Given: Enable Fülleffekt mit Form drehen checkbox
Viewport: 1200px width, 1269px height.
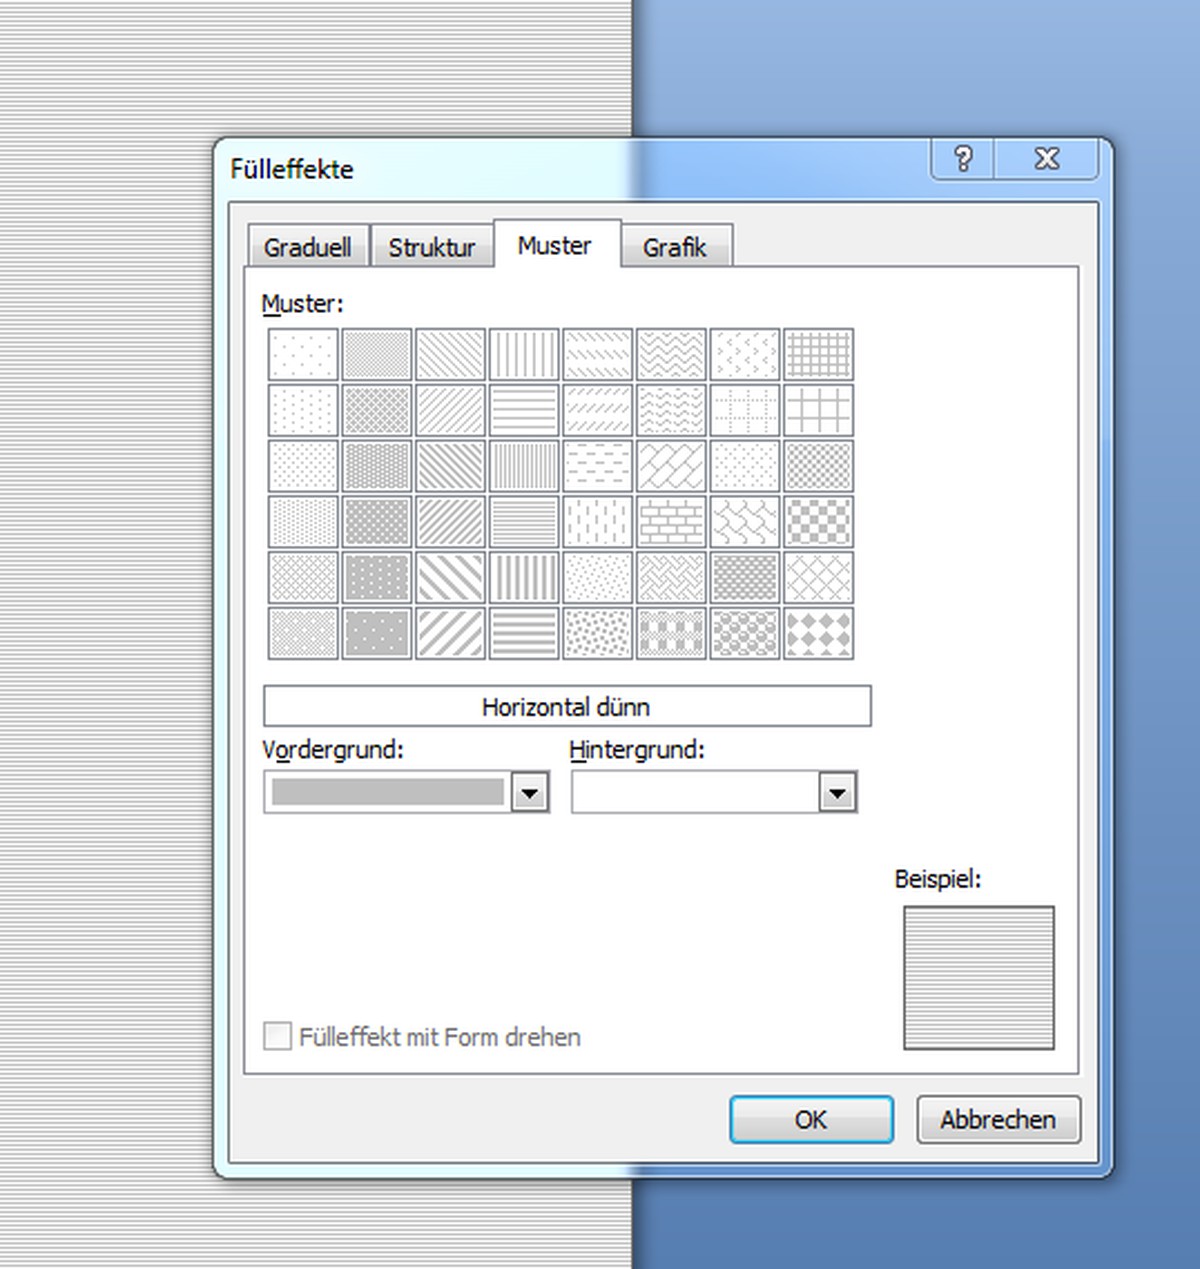Looking at the screenshot, I should (277, 1036).
